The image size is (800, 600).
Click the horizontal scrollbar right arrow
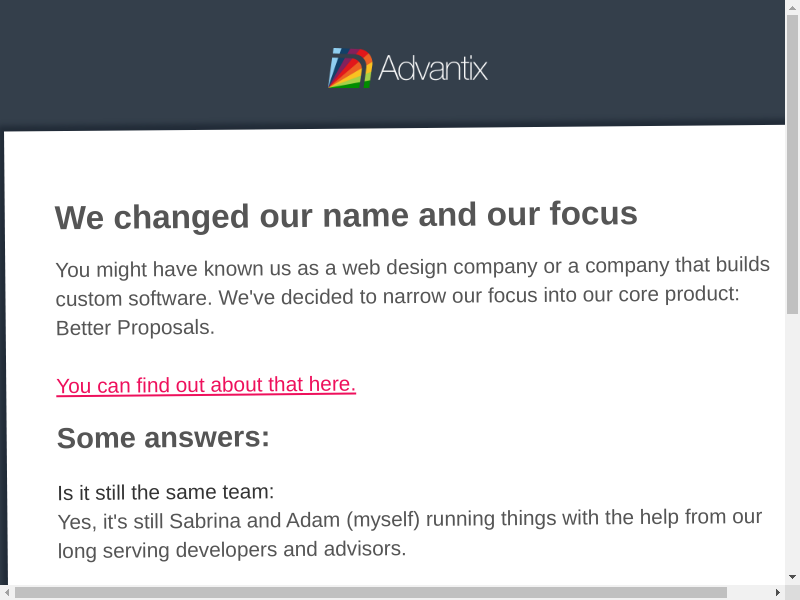(777, 592)
